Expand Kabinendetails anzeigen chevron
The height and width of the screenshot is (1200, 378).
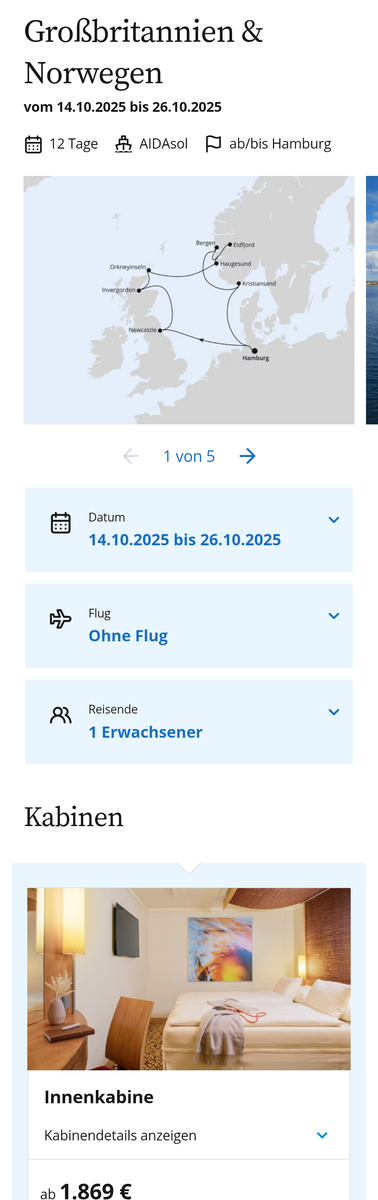[x=322, y=1135]
